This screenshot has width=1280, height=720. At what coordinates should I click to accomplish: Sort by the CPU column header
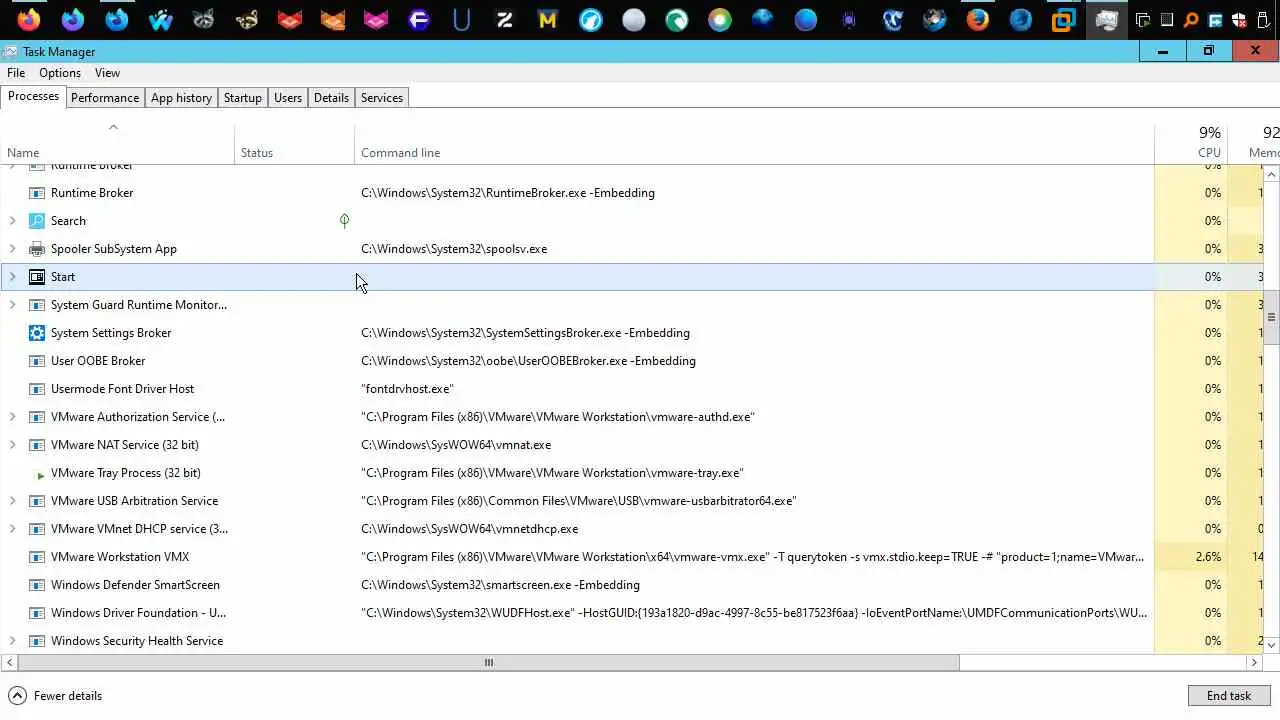pyautogui.click(x=1190, y=143)
